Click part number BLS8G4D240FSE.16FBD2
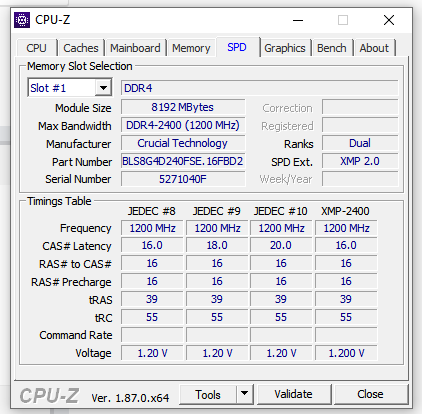This screenshot has height=414, width=422. [183, 161]
